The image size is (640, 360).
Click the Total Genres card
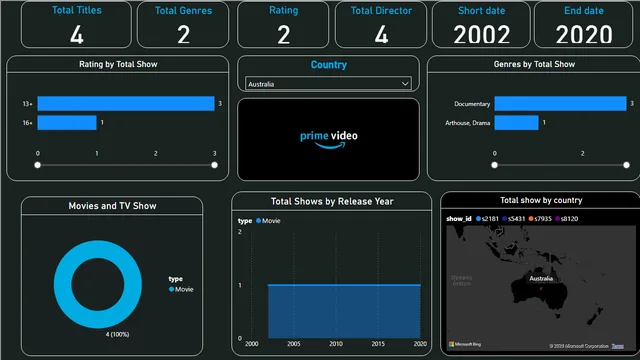(183, 24)
